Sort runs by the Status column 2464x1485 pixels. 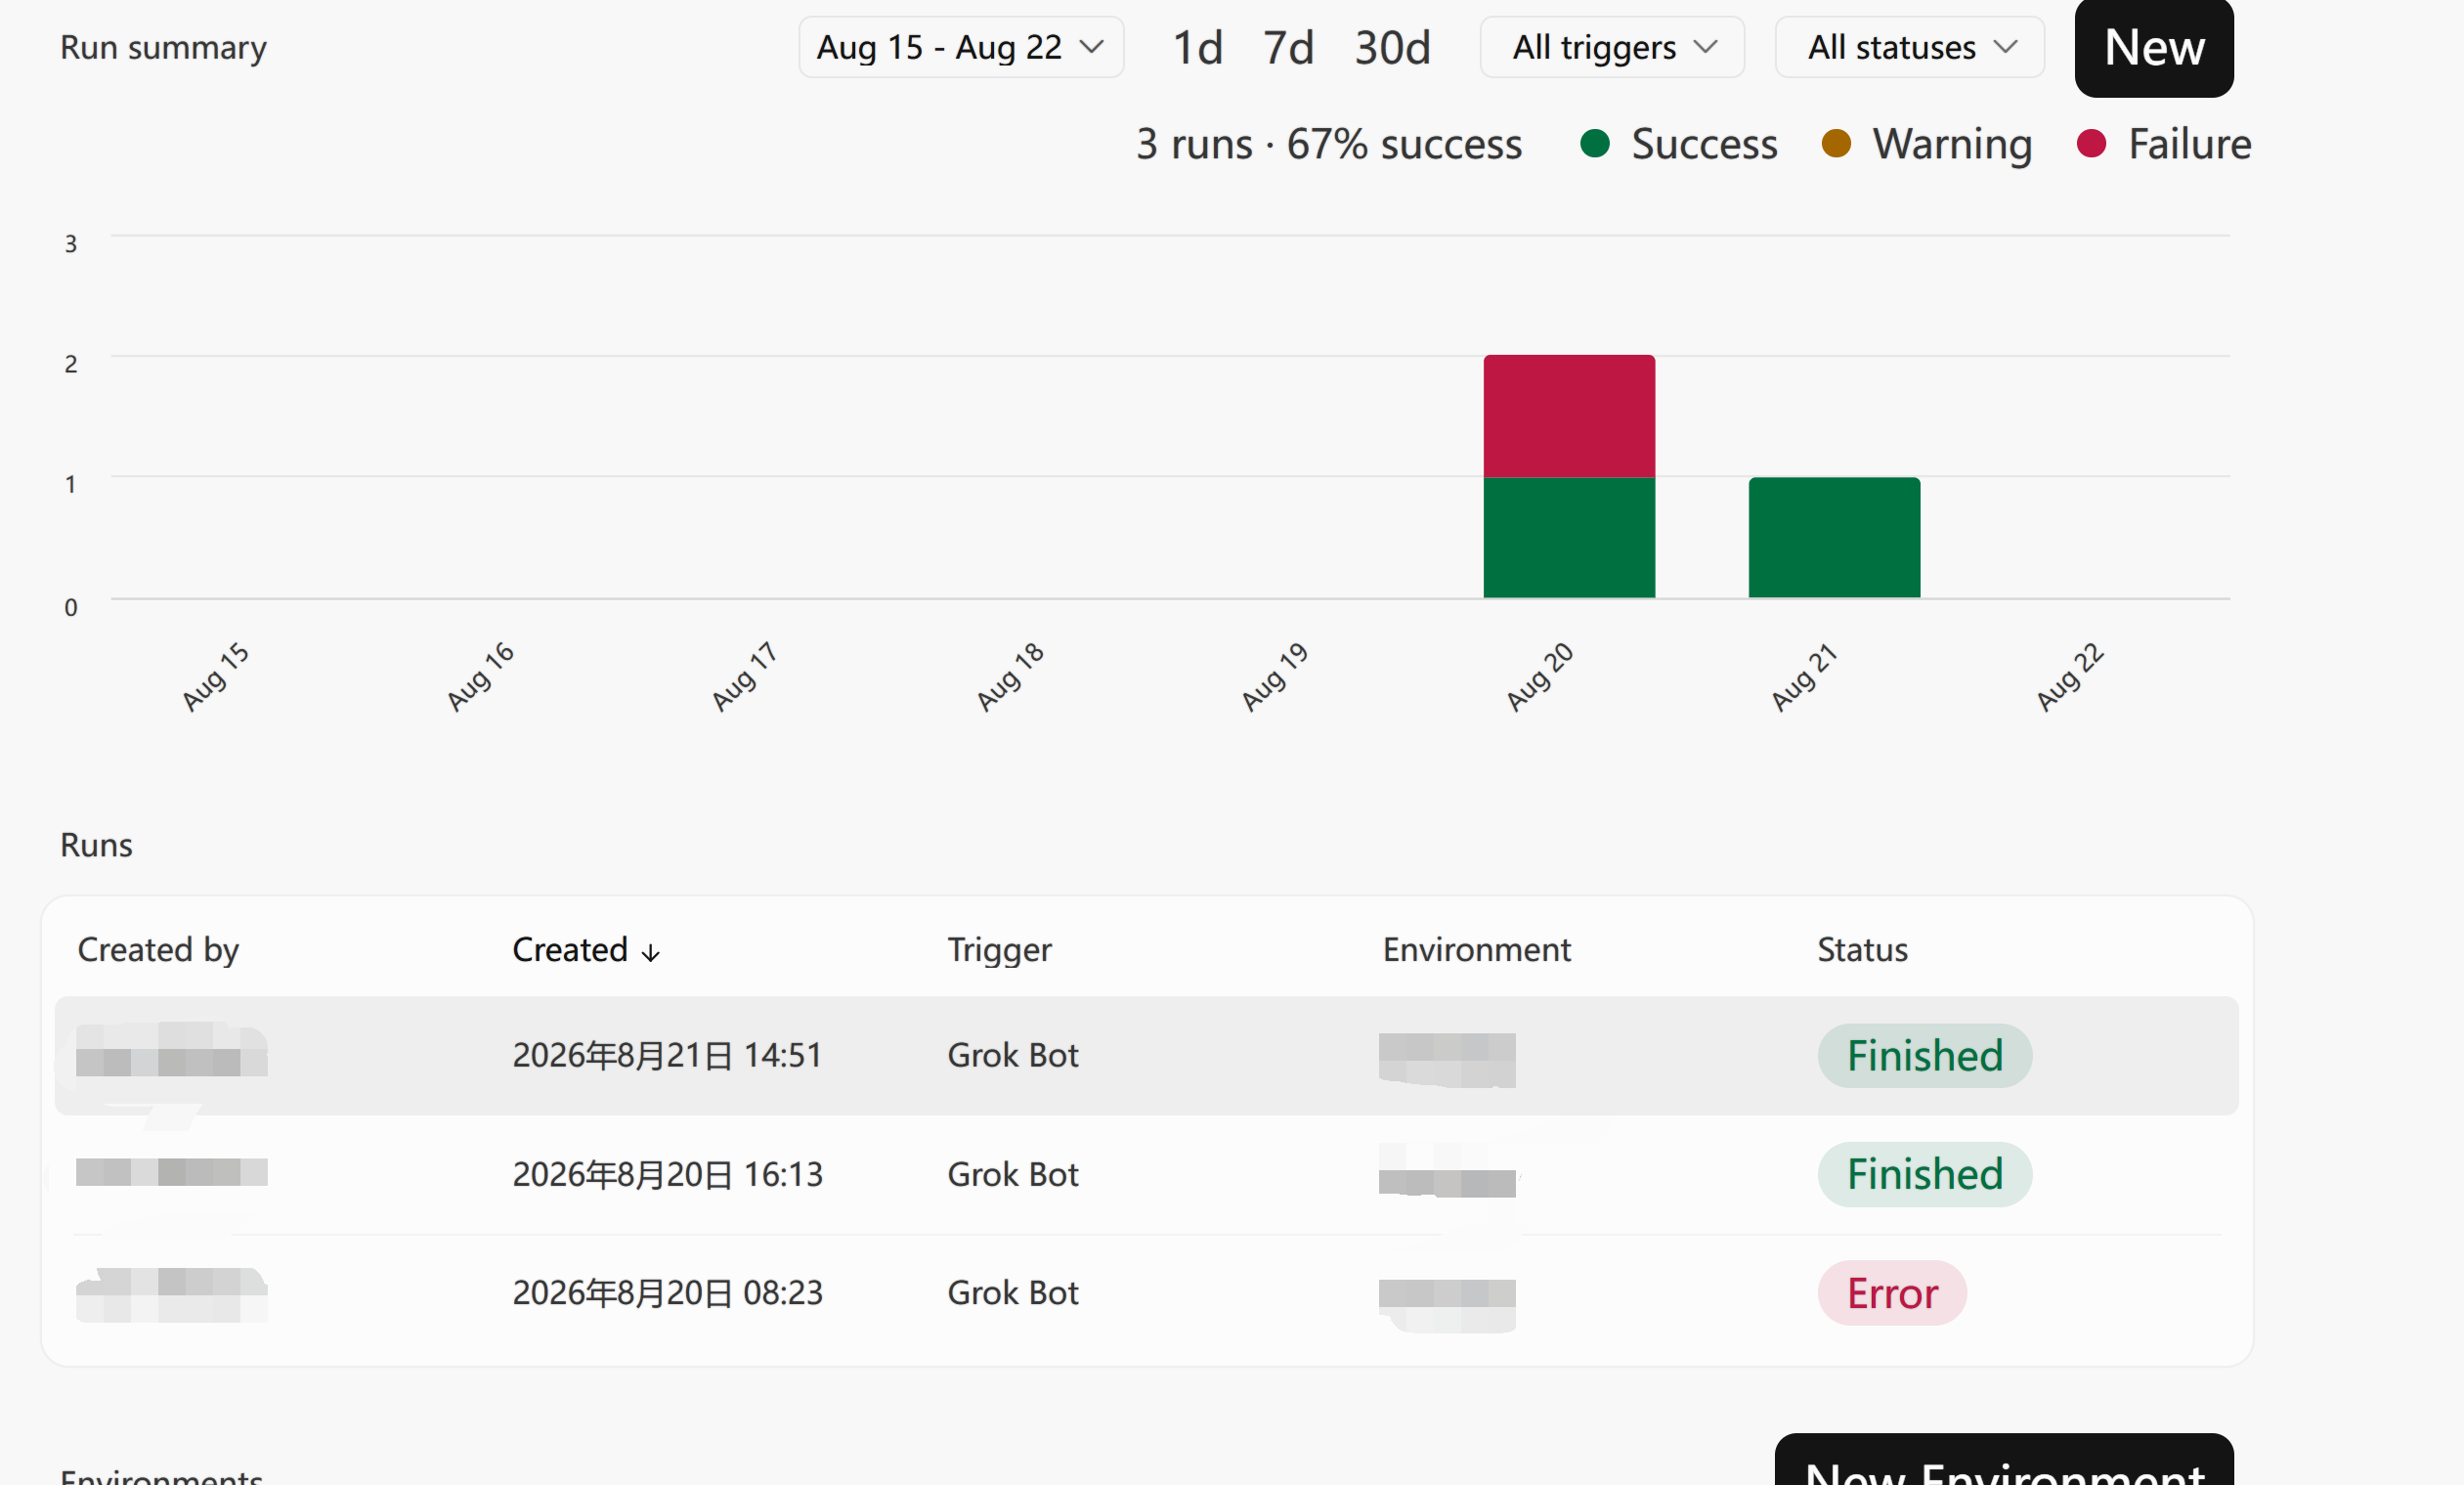tap(1862, 949)
